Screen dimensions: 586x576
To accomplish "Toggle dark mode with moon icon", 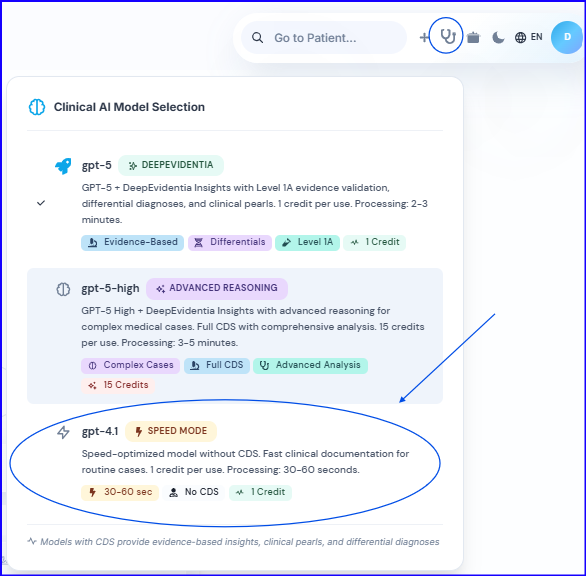I will [x=498, y=37].
